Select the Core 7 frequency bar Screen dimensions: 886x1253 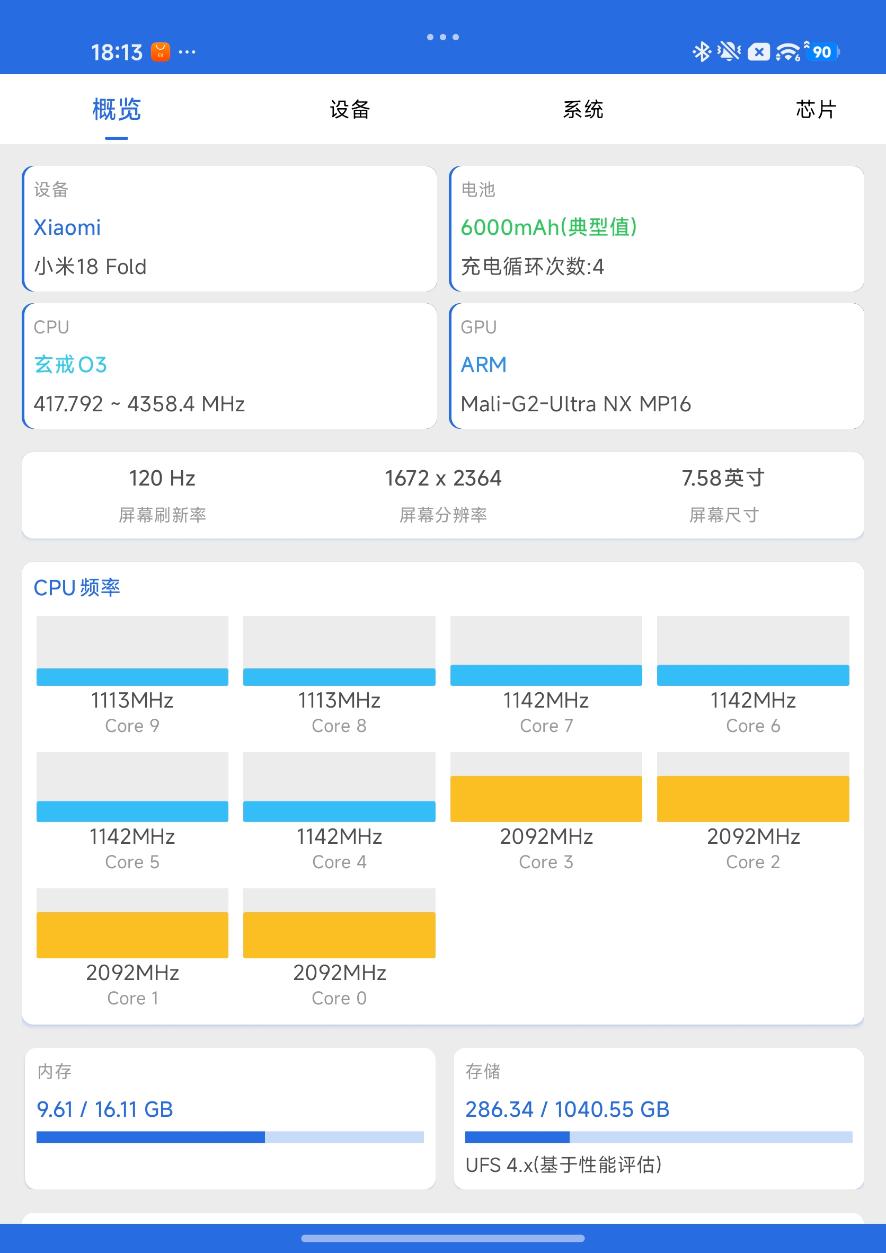click(x=546, y=651)
